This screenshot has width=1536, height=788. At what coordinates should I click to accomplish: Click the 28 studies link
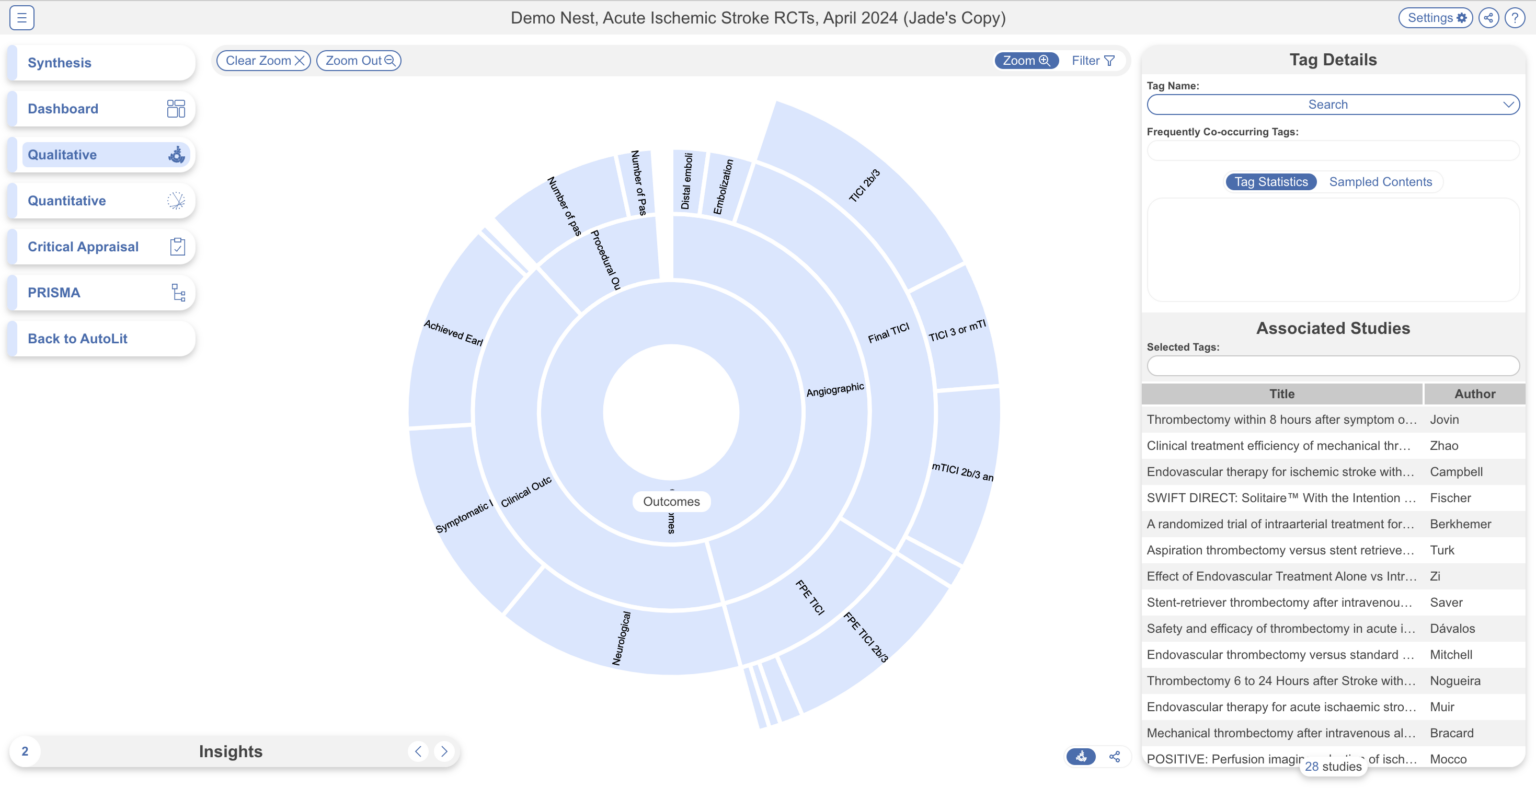pos(1333,765)
